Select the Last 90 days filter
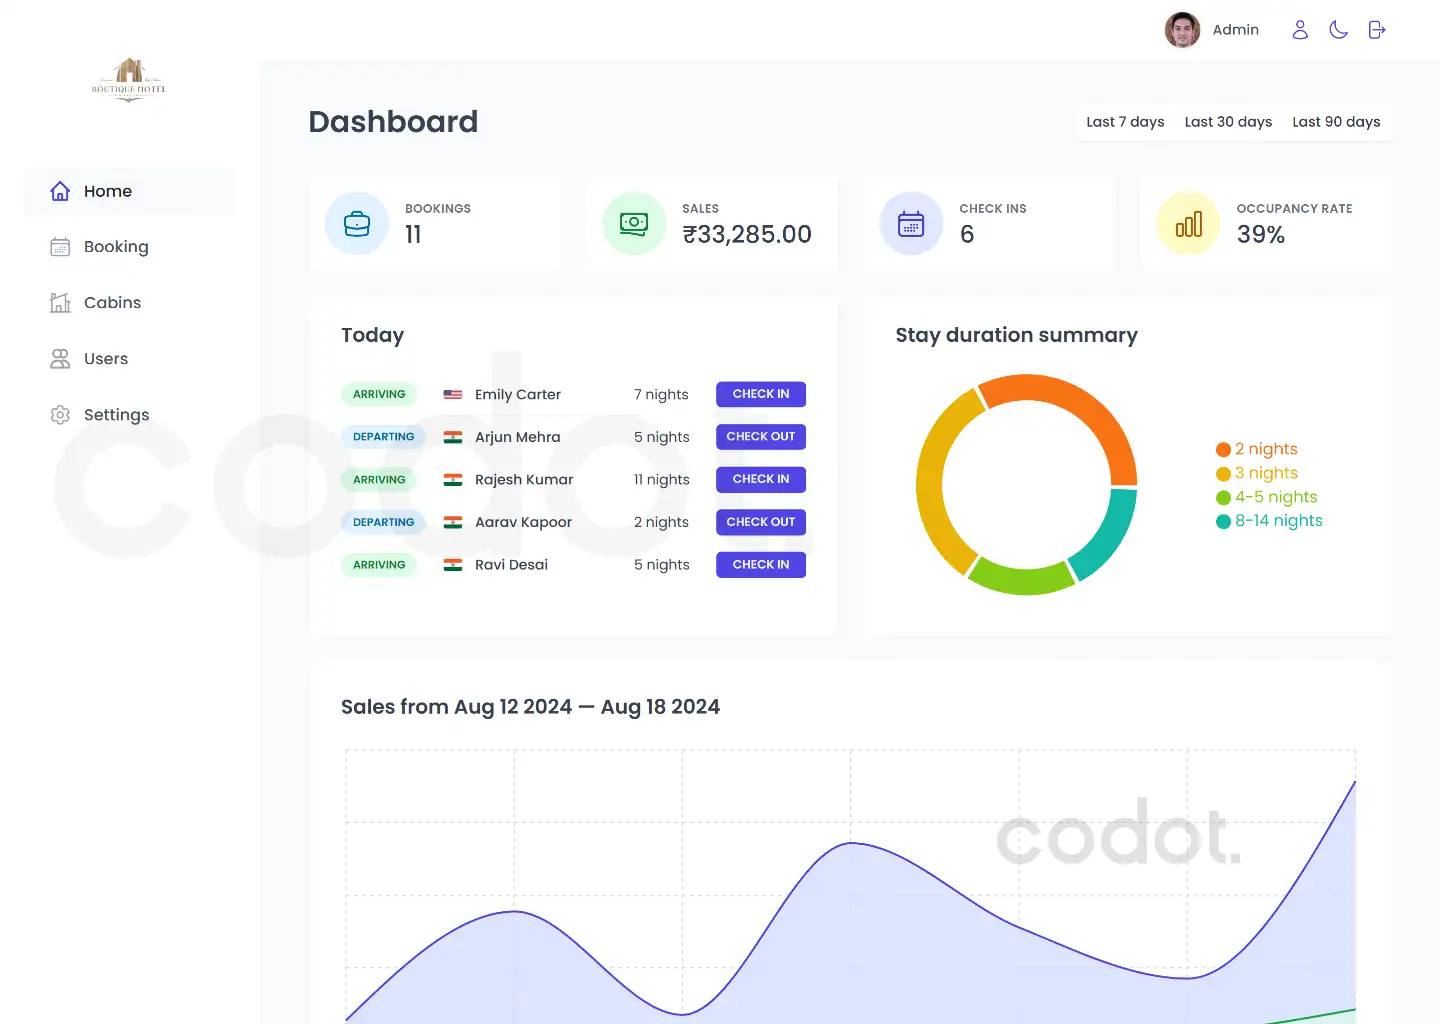Screen dimensions: 1440x1024 tap(1336, 121)
